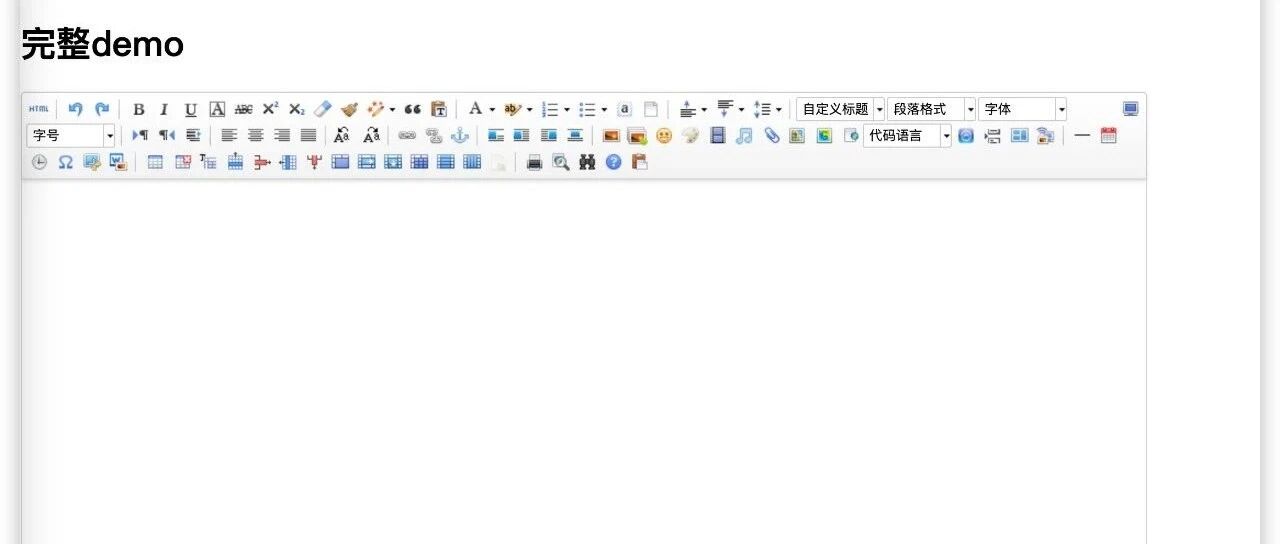
Task: Clear formatting with the eraser icon
Action: (322, 109)
